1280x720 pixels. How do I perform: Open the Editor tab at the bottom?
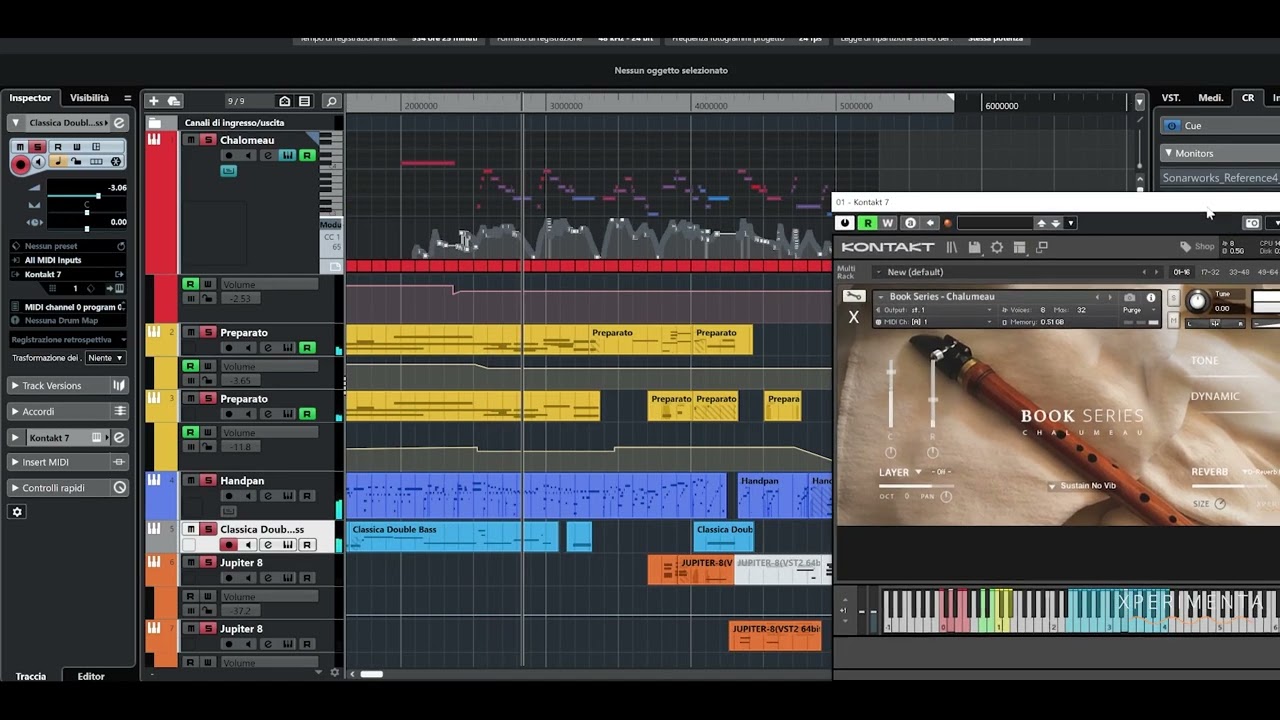click(x=91, y=676)
